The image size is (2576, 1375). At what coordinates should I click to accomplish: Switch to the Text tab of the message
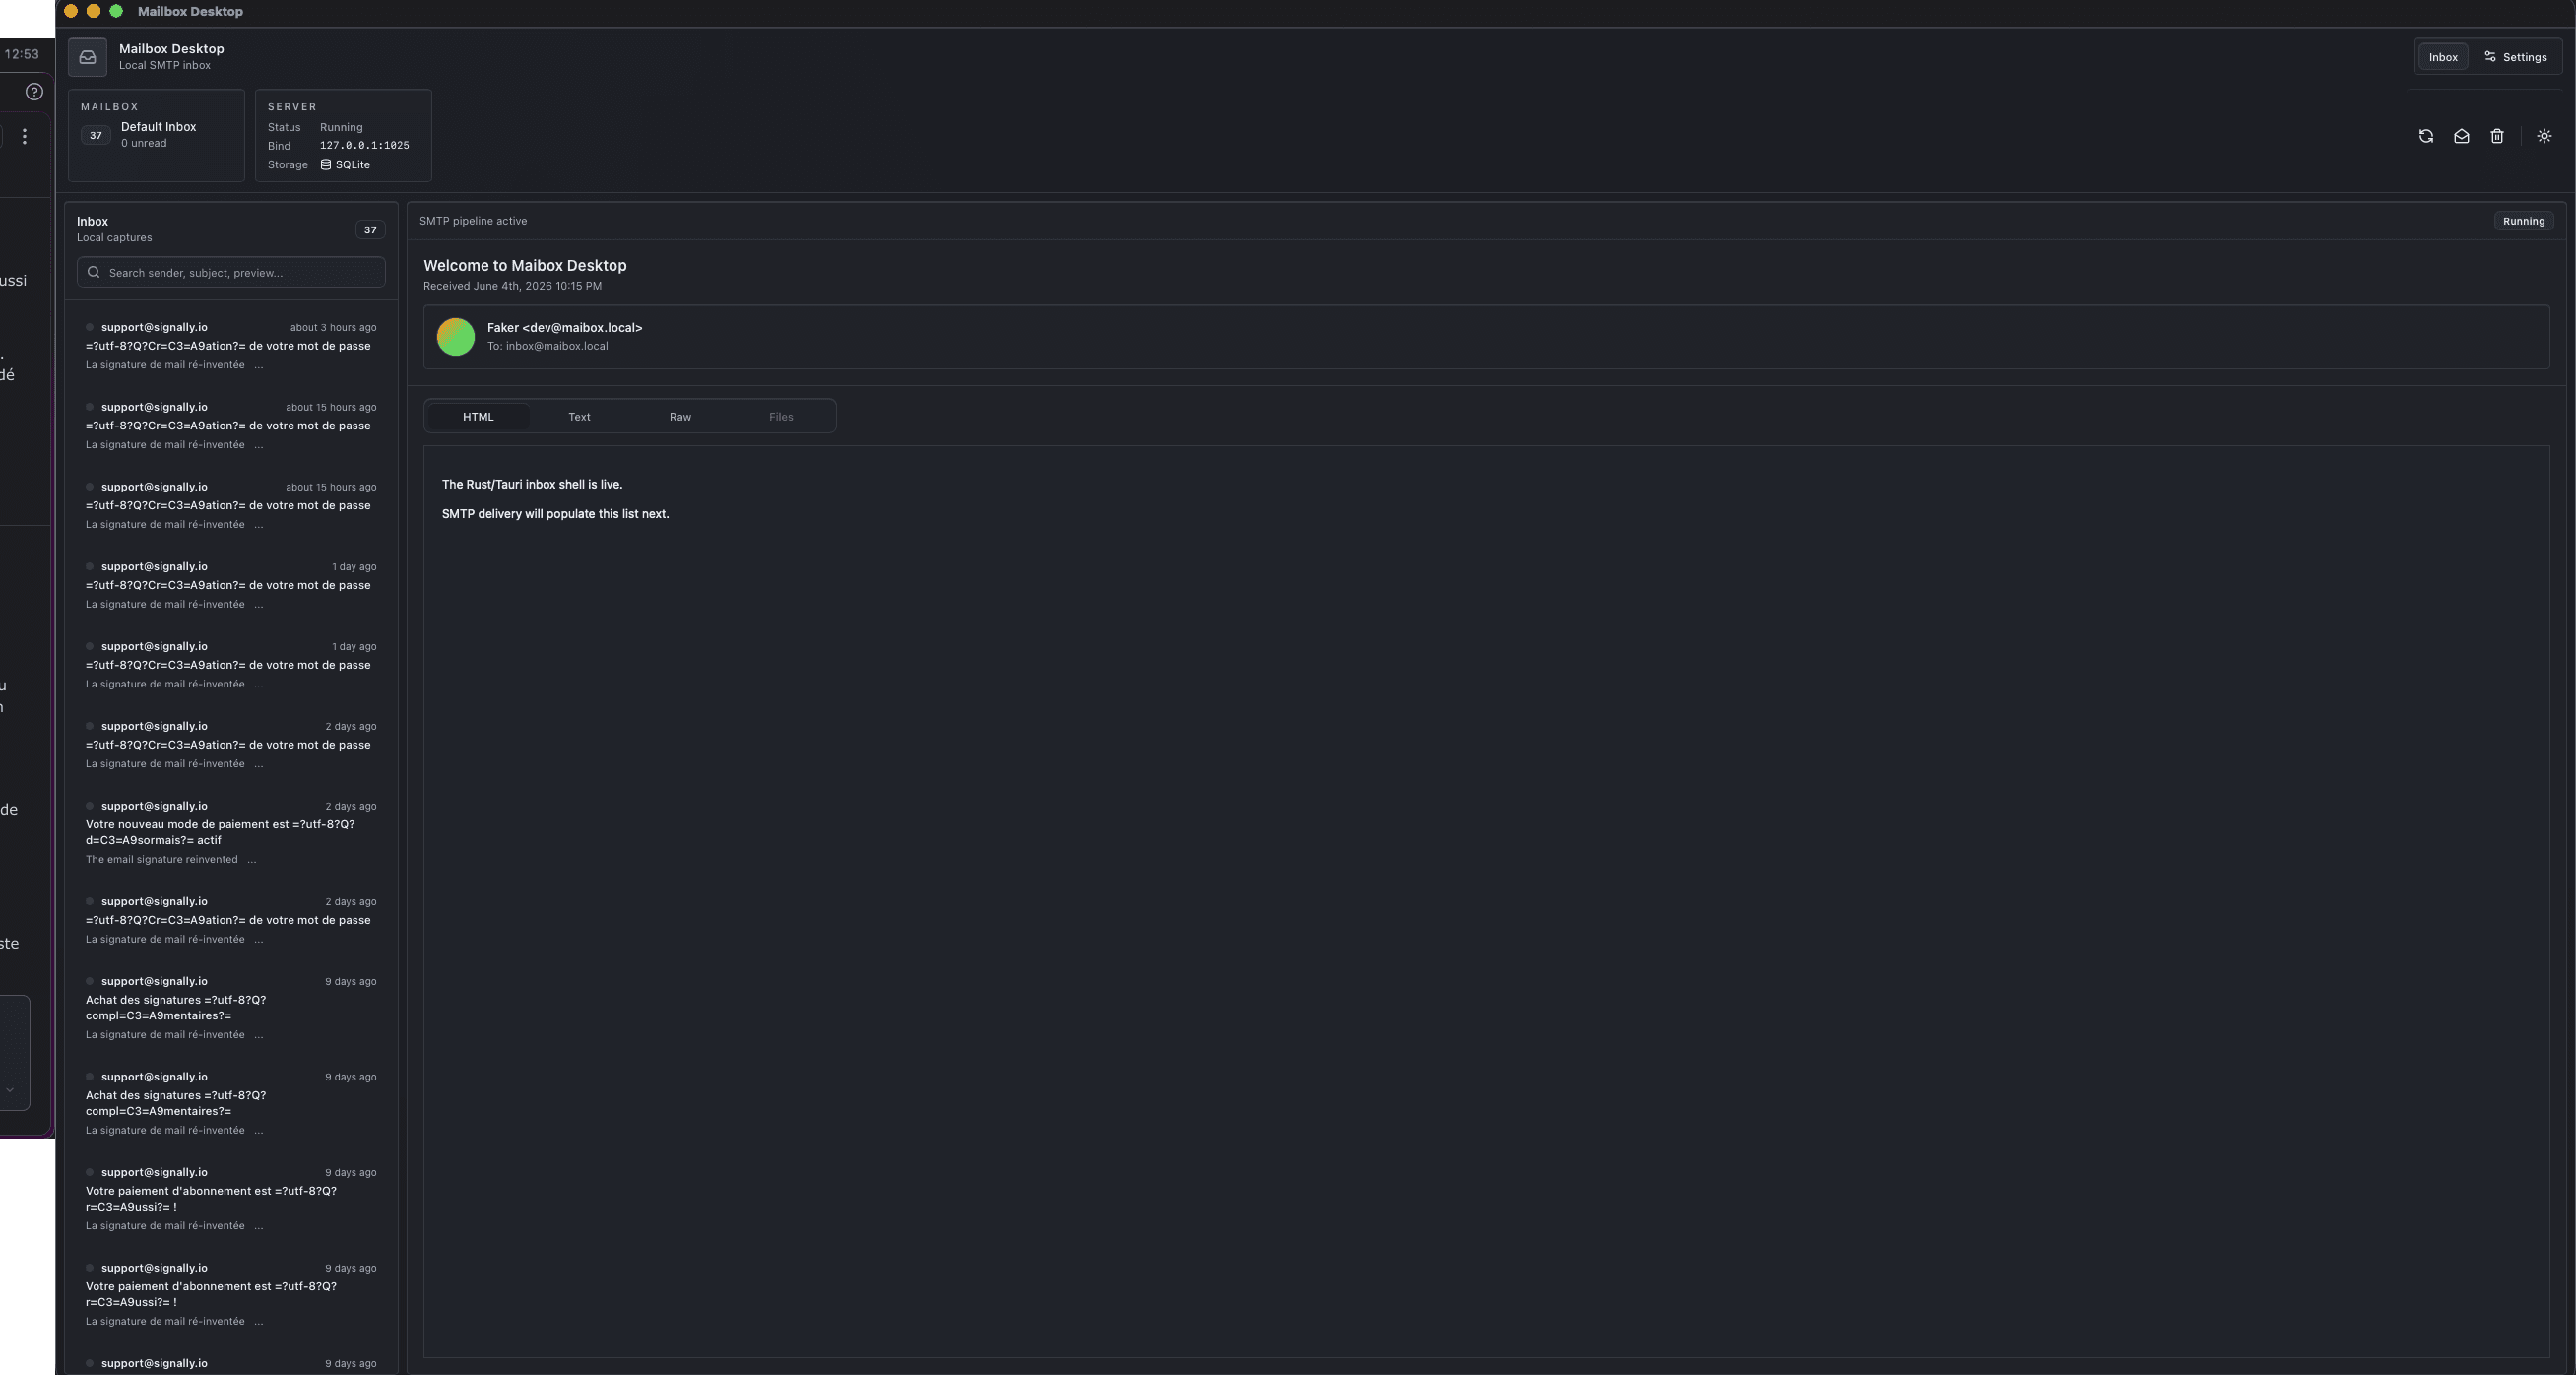579,416
